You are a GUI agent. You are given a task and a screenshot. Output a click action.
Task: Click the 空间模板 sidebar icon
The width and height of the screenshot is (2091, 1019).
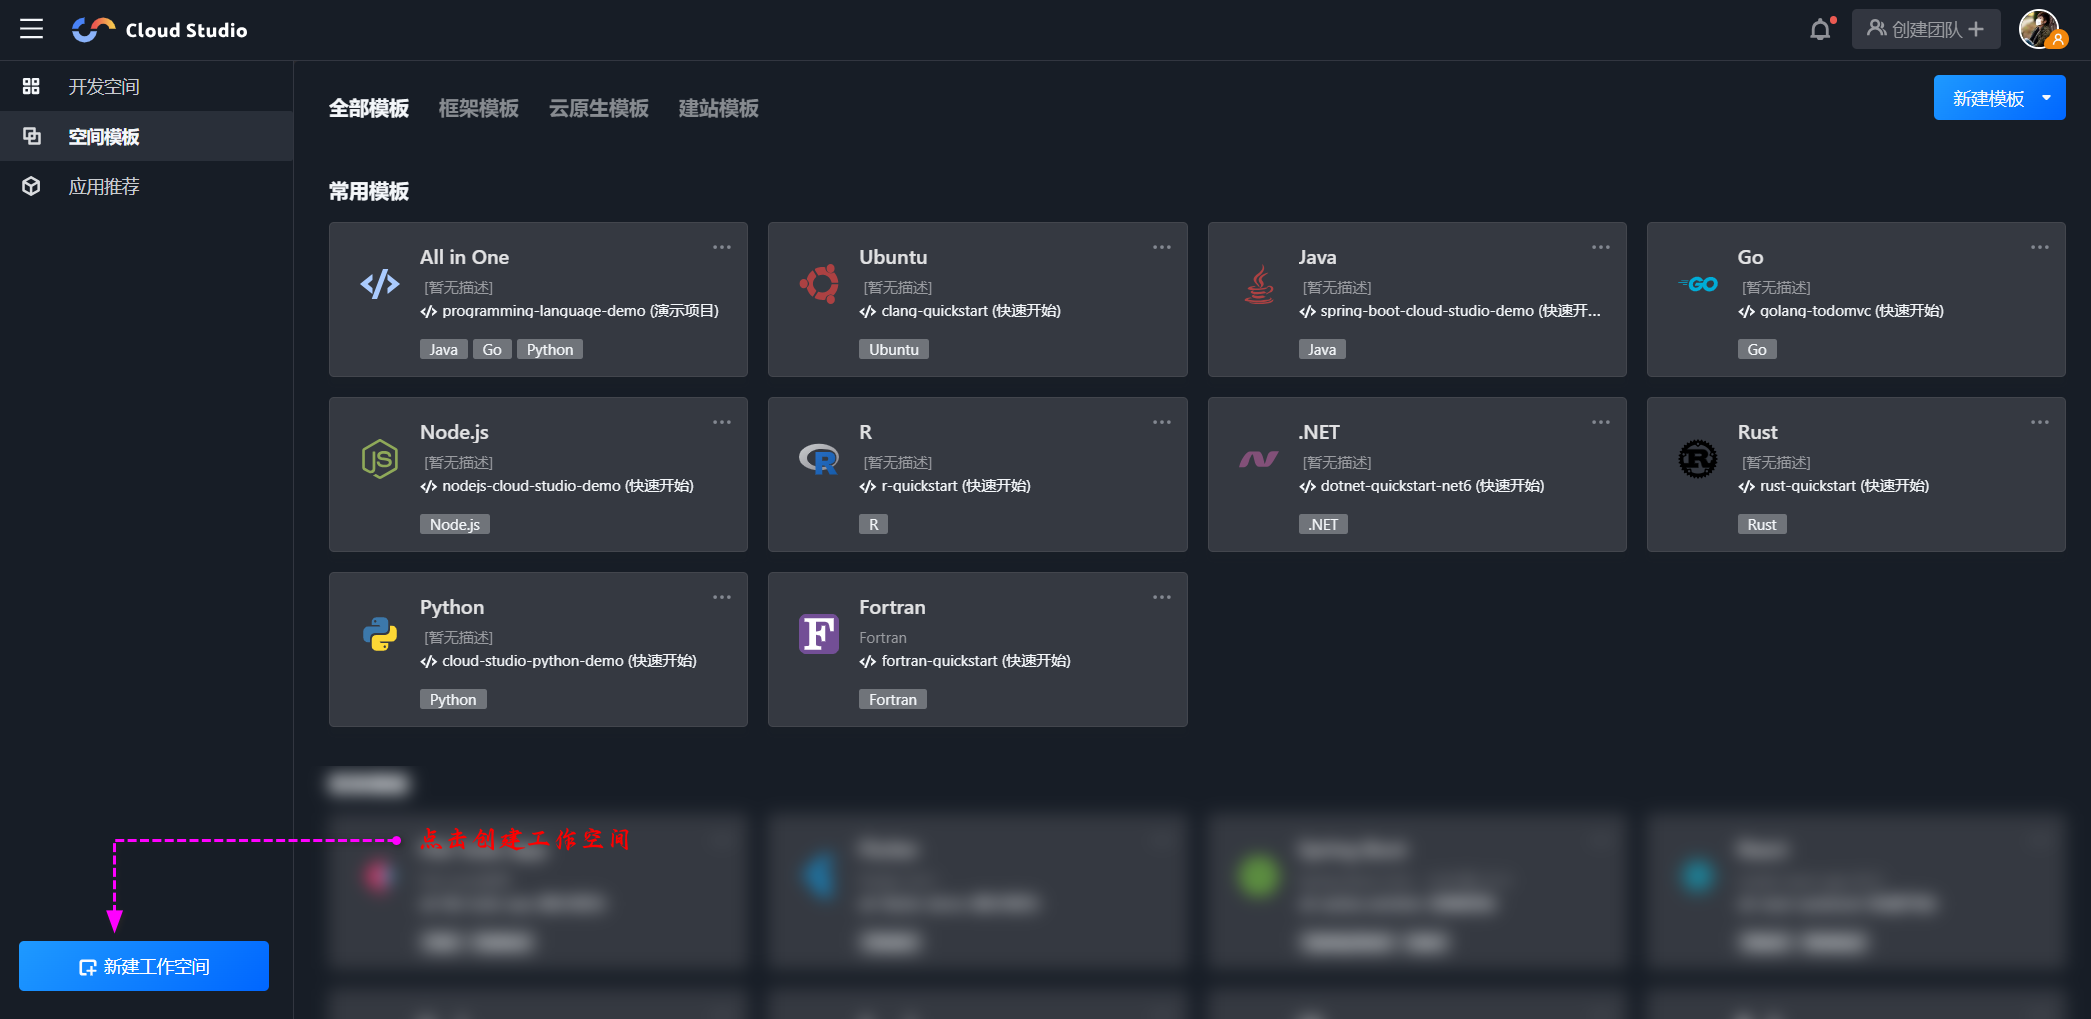click(32, 136)
